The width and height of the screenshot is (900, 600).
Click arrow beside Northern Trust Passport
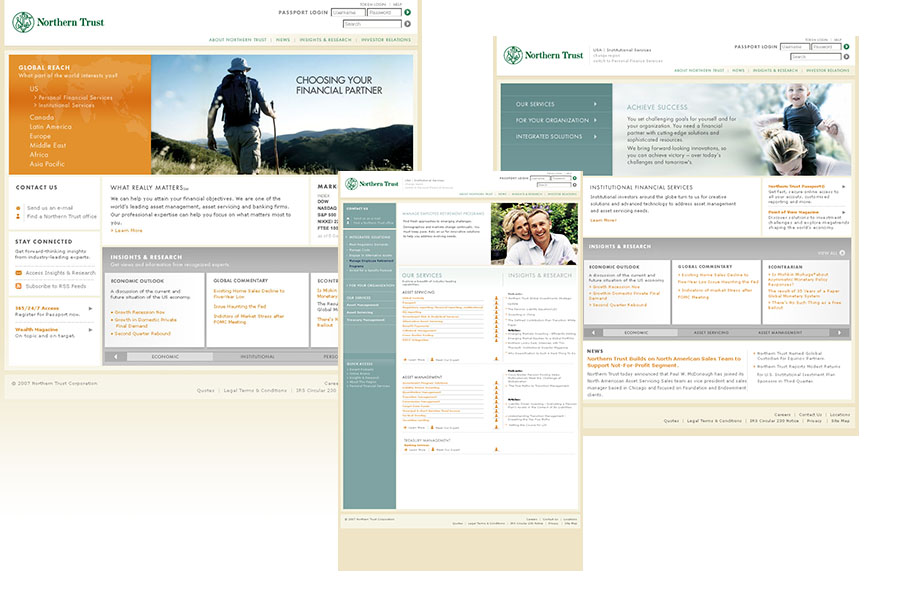point(843,187)
